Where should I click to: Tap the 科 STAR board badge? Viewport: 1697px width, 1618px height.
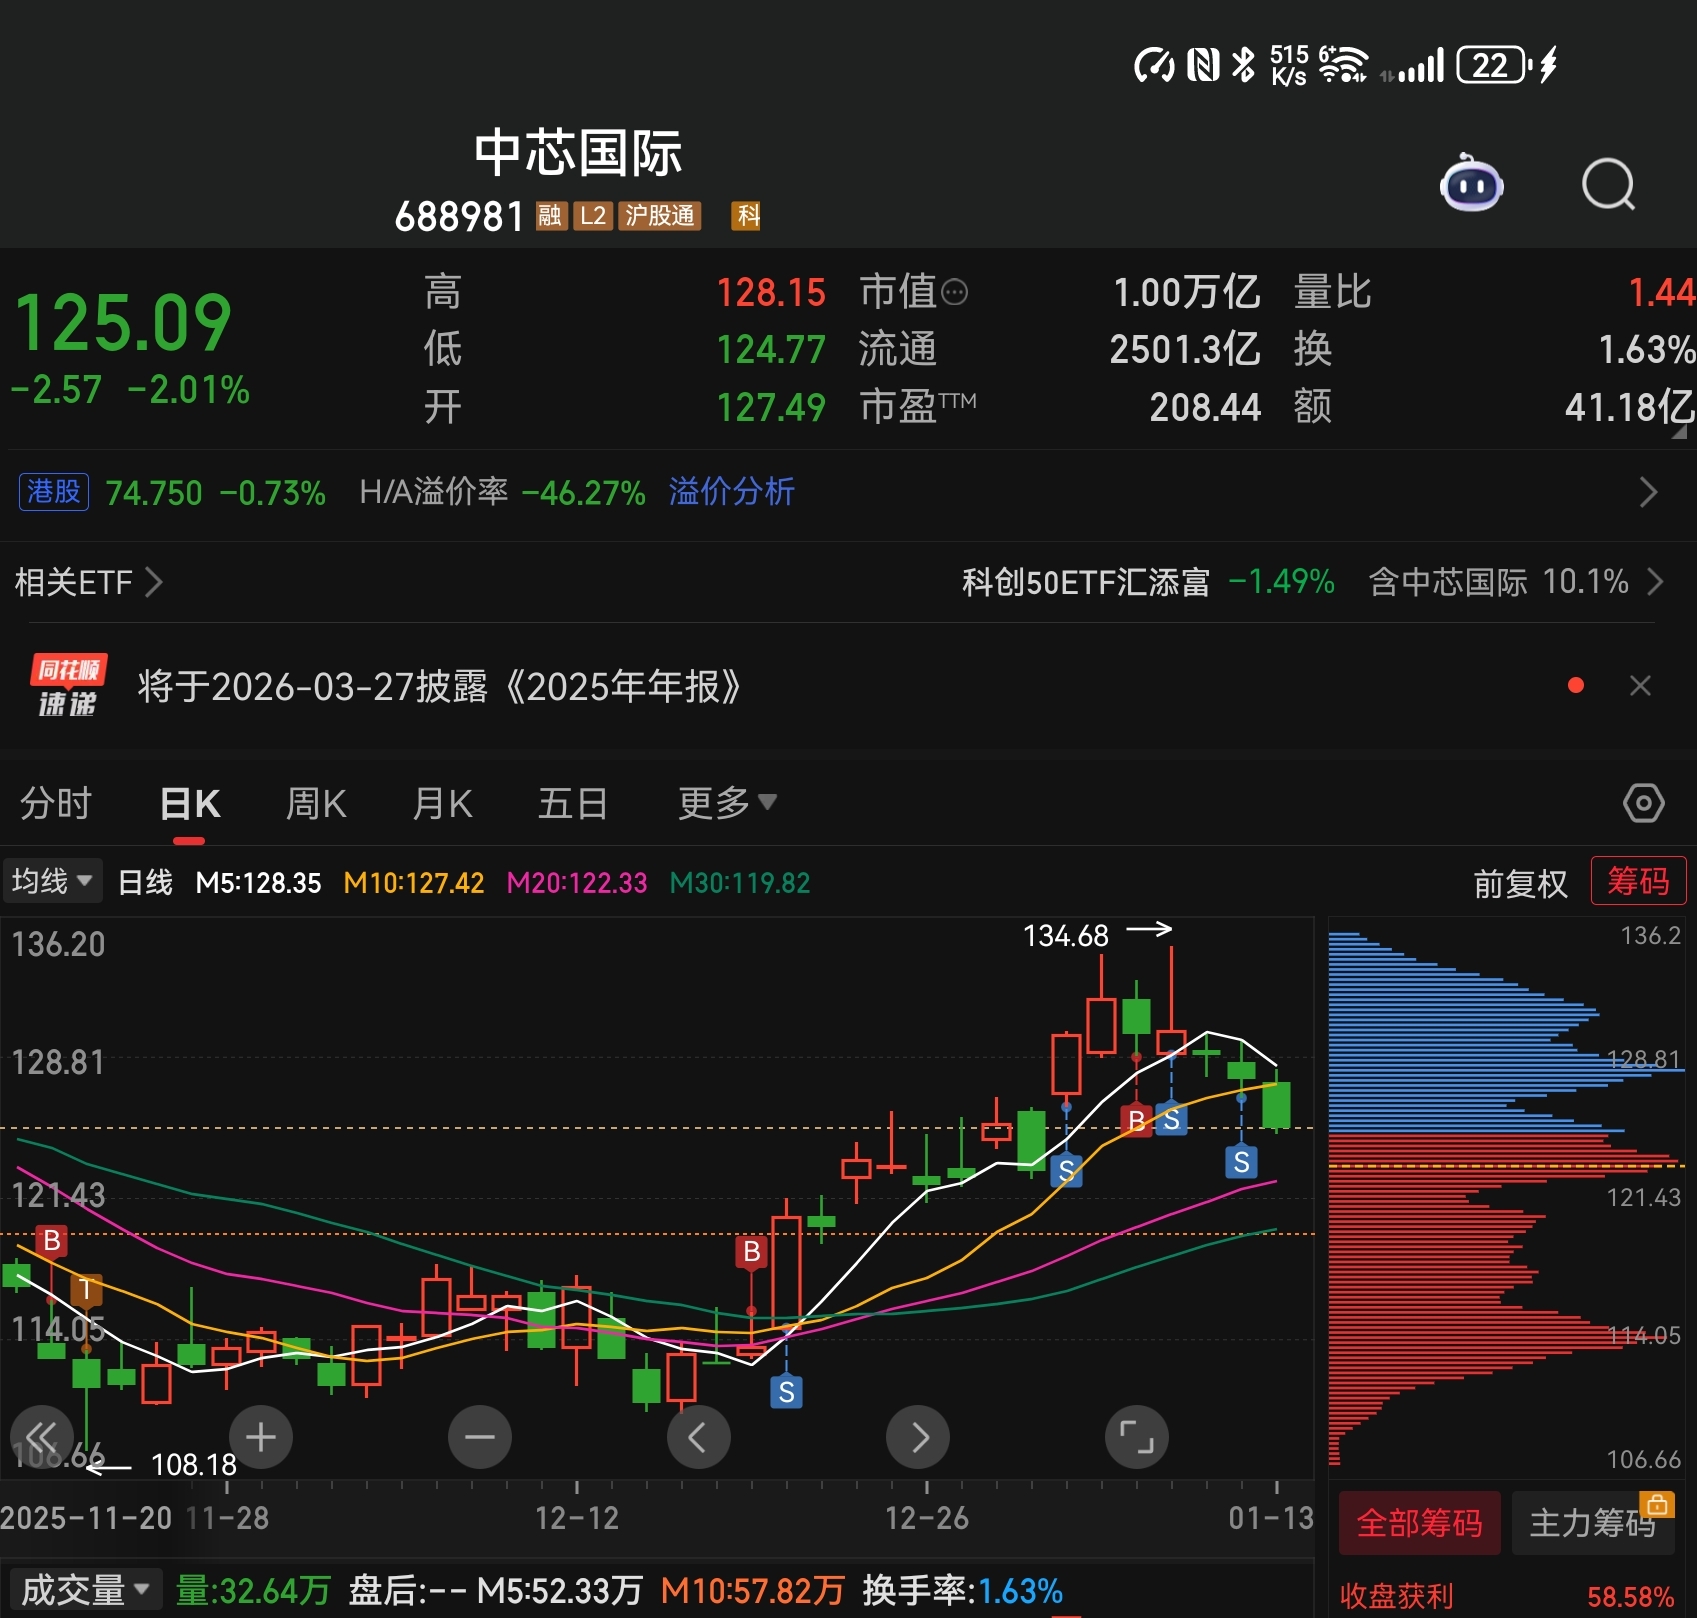pyautogui.click(x=747, y=216)
